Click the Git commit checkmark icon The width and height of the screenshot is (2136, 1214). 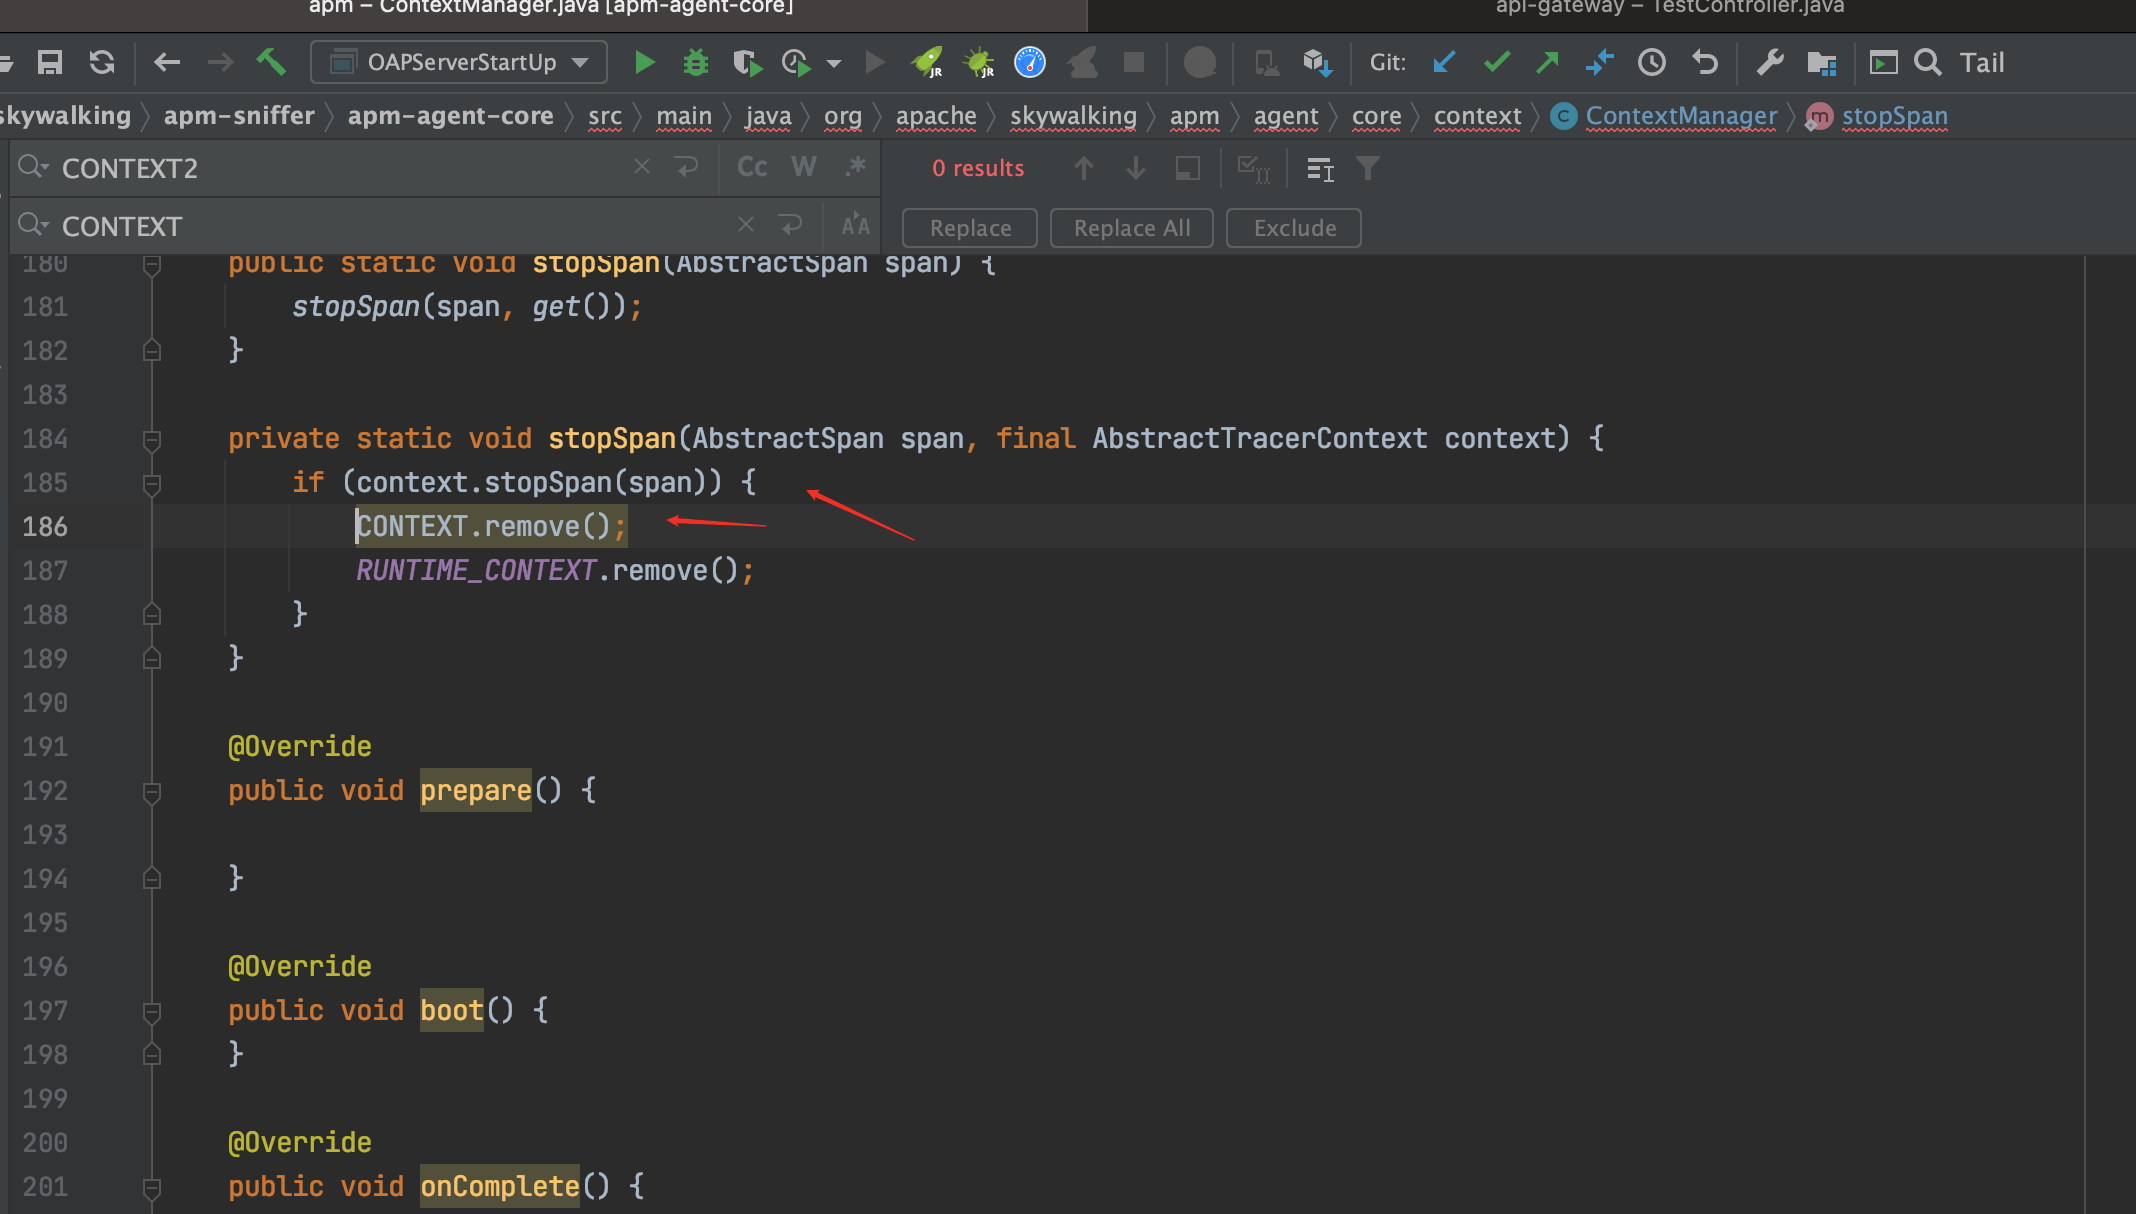pyautogui.click(x=1496, y=63)
